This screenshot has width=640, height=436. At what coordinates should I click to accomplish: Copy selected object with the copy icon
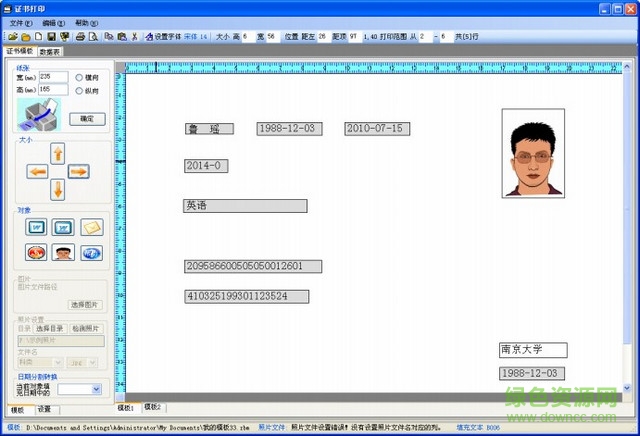(x=109, y=37)
